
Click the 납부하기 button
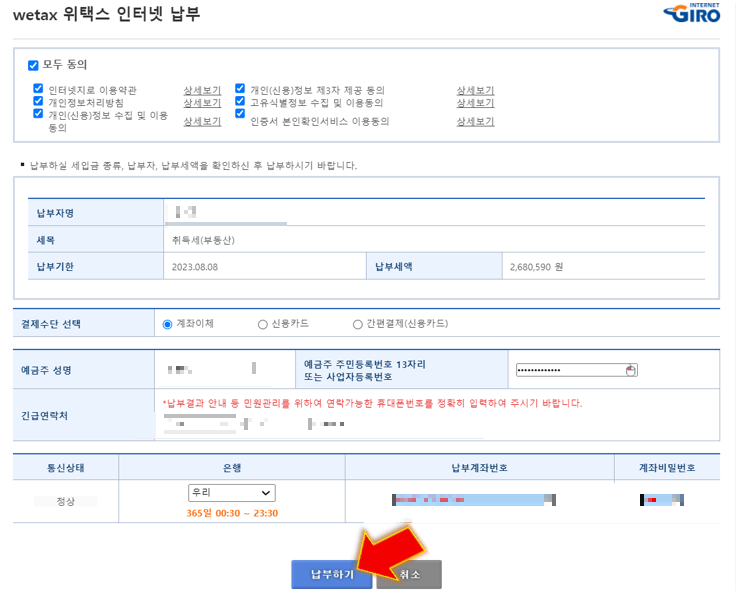point(331,574)
